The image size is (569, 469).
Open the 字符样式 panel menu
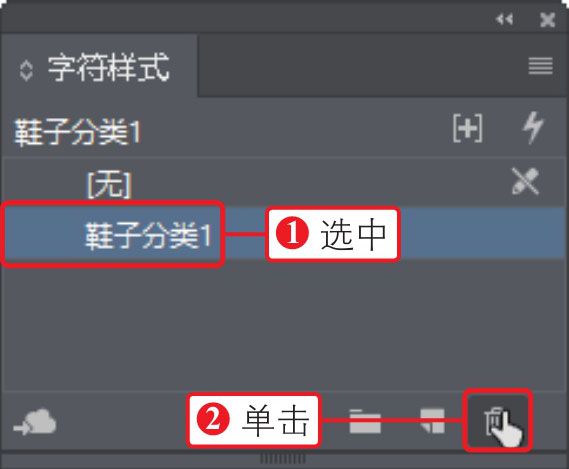[540, 66]
